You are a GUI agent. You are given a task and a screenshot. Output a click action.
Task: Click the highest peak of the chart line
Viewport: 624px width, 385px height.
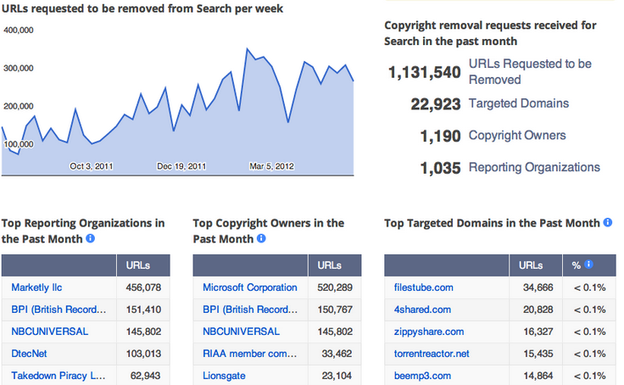(x=247, y=49)
